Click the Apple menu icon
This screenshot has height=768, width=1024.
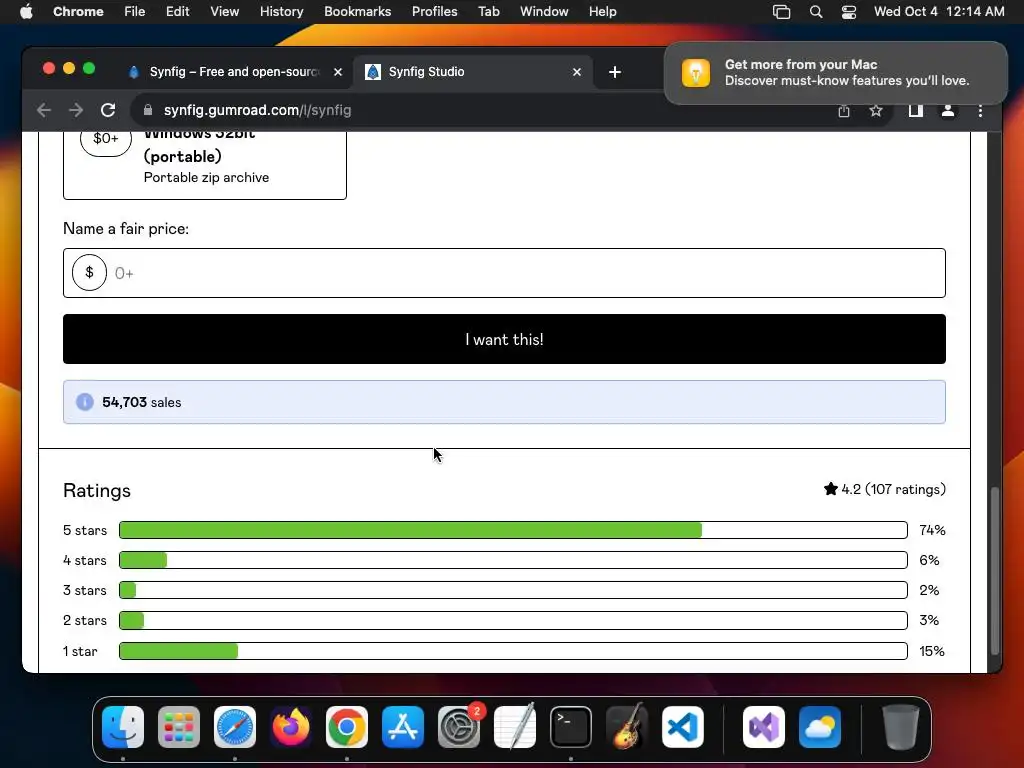[x=26, y=11]
